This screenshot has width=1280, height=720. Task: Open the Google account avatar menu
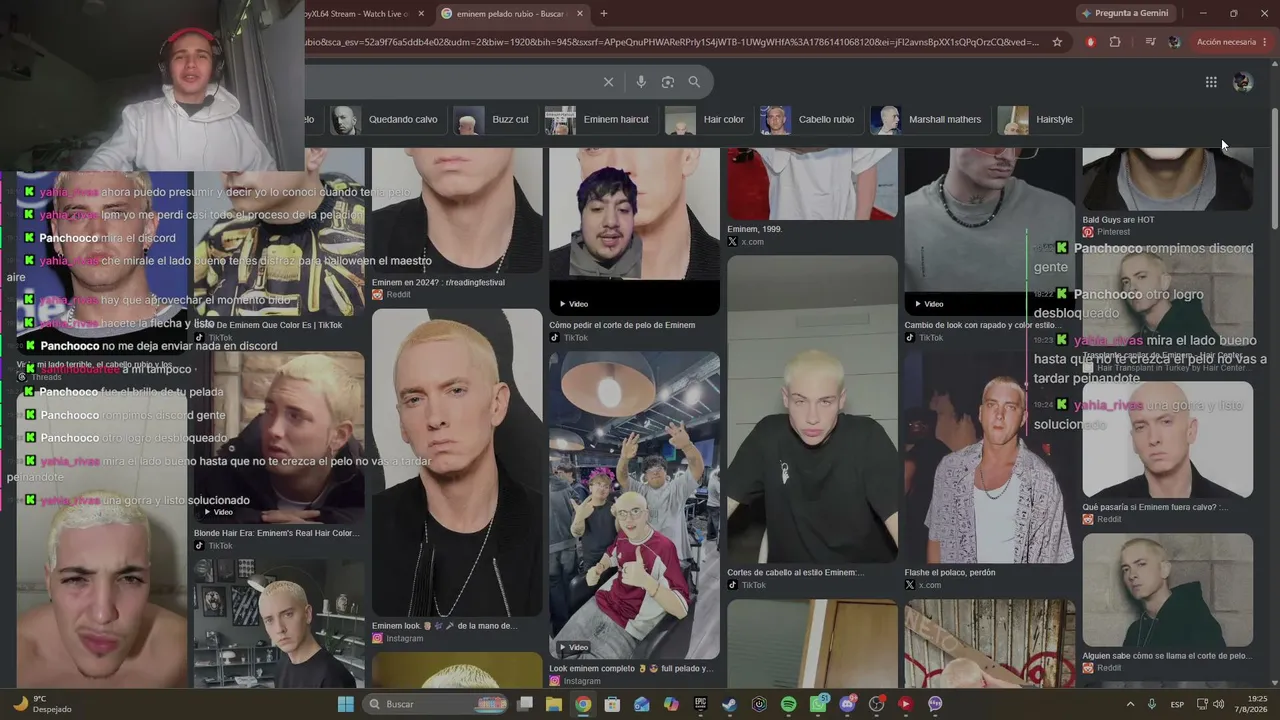pos(1243,82)
